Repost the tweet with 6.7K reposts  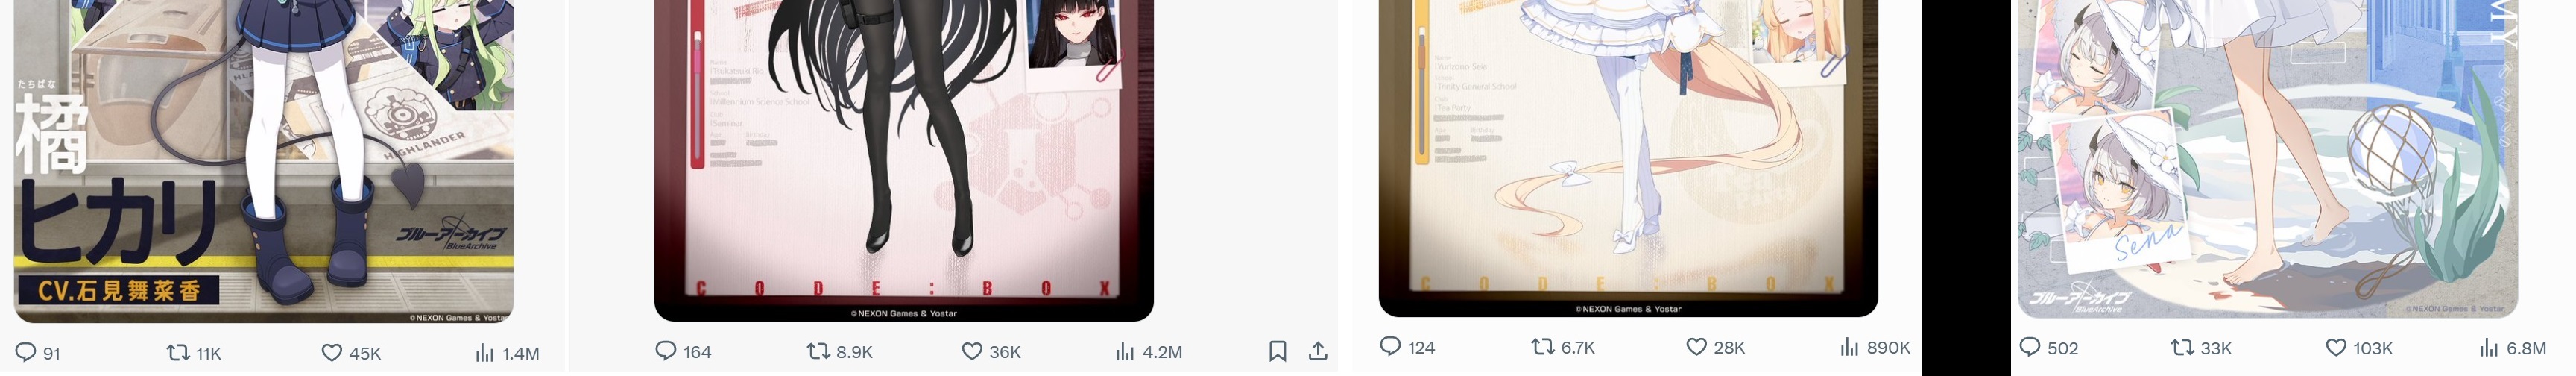[1563, 347]
